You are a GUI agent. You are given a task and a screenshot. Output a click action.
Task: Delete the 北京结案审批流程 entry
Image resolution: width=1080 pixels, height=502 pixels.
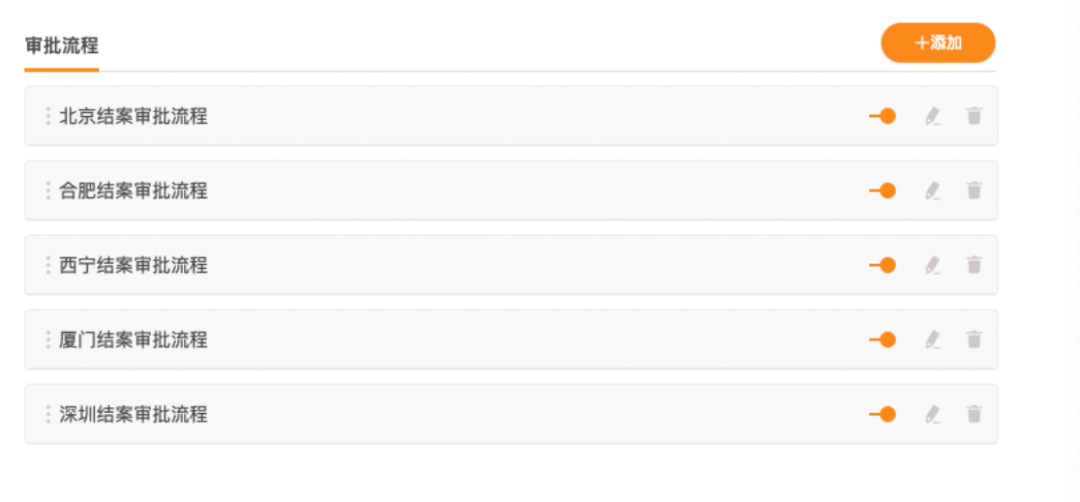[x=974, y=116]
